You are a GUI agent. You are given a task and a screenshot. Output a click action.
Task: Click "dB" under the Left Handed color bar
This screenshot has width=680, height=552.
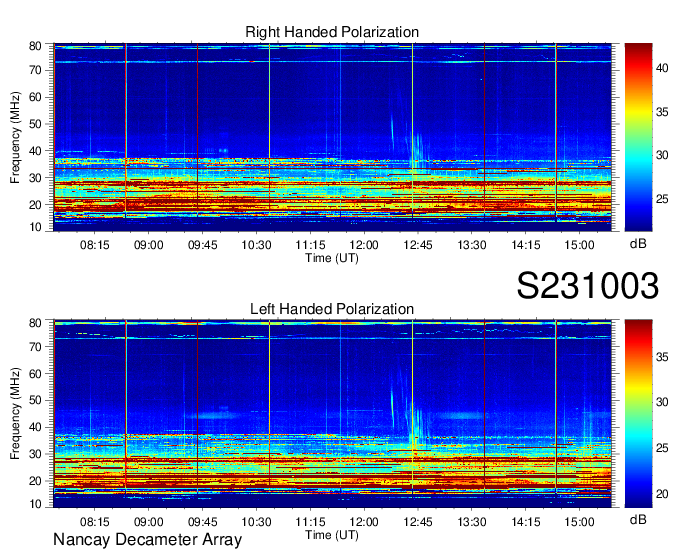tap(638, 520)
